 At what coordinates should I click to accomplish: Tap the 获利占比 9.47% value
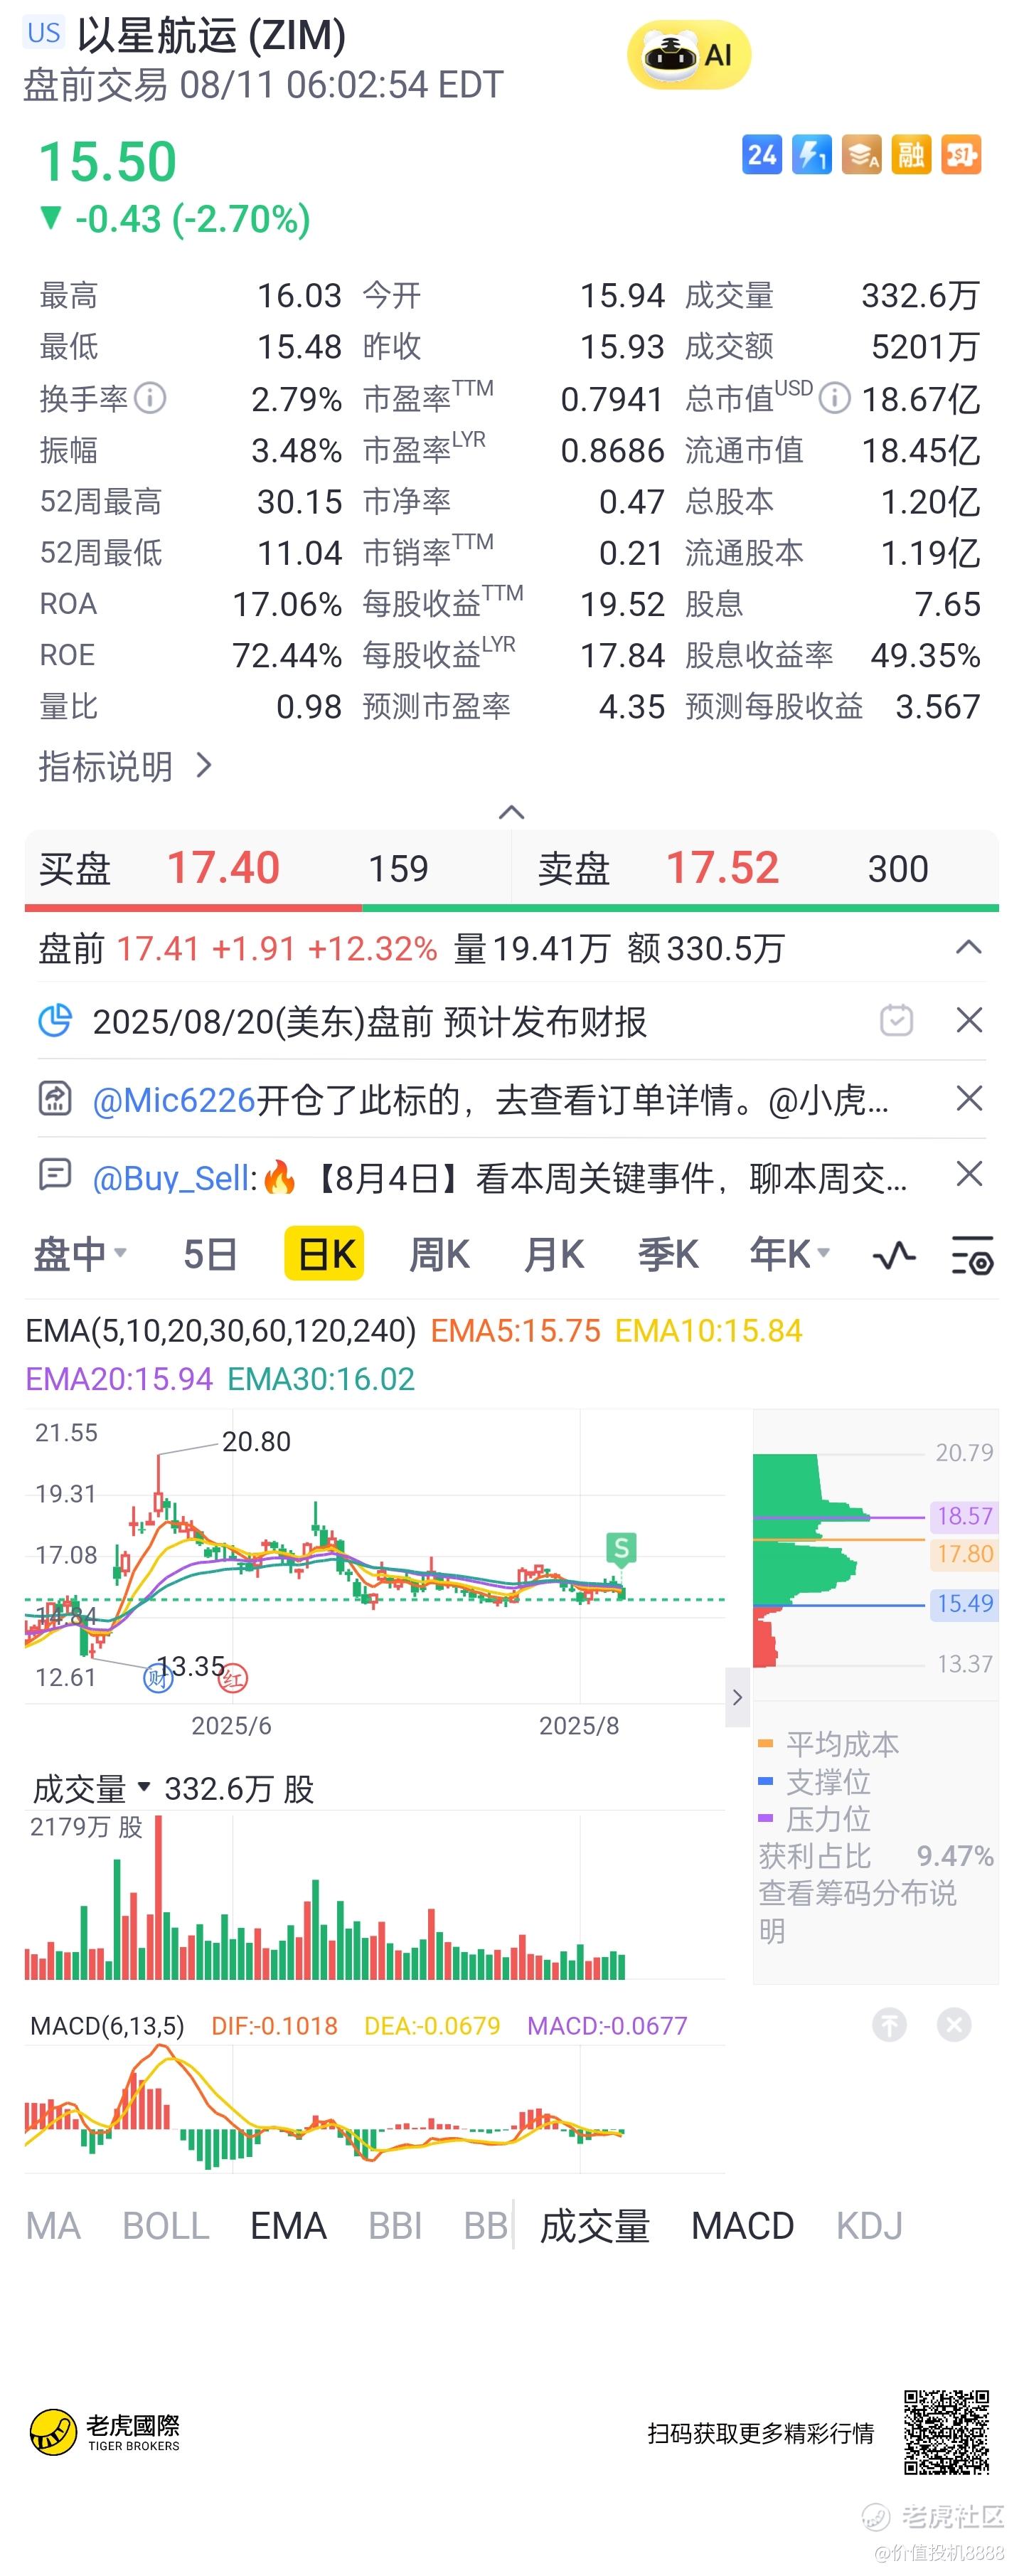[954, 1855]
